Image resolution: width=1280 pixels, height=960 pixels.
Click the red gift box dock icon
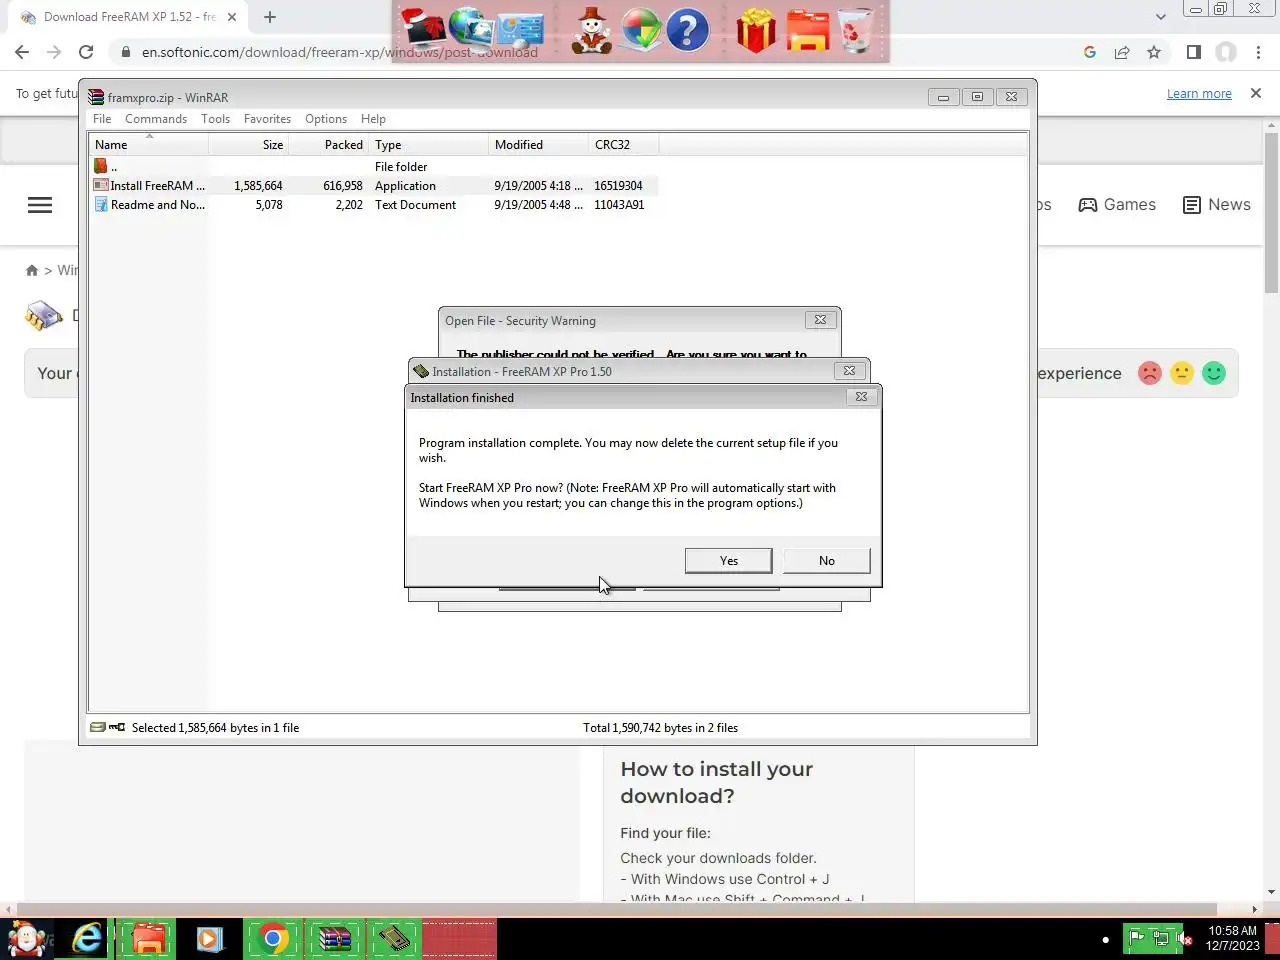(756, 30)
